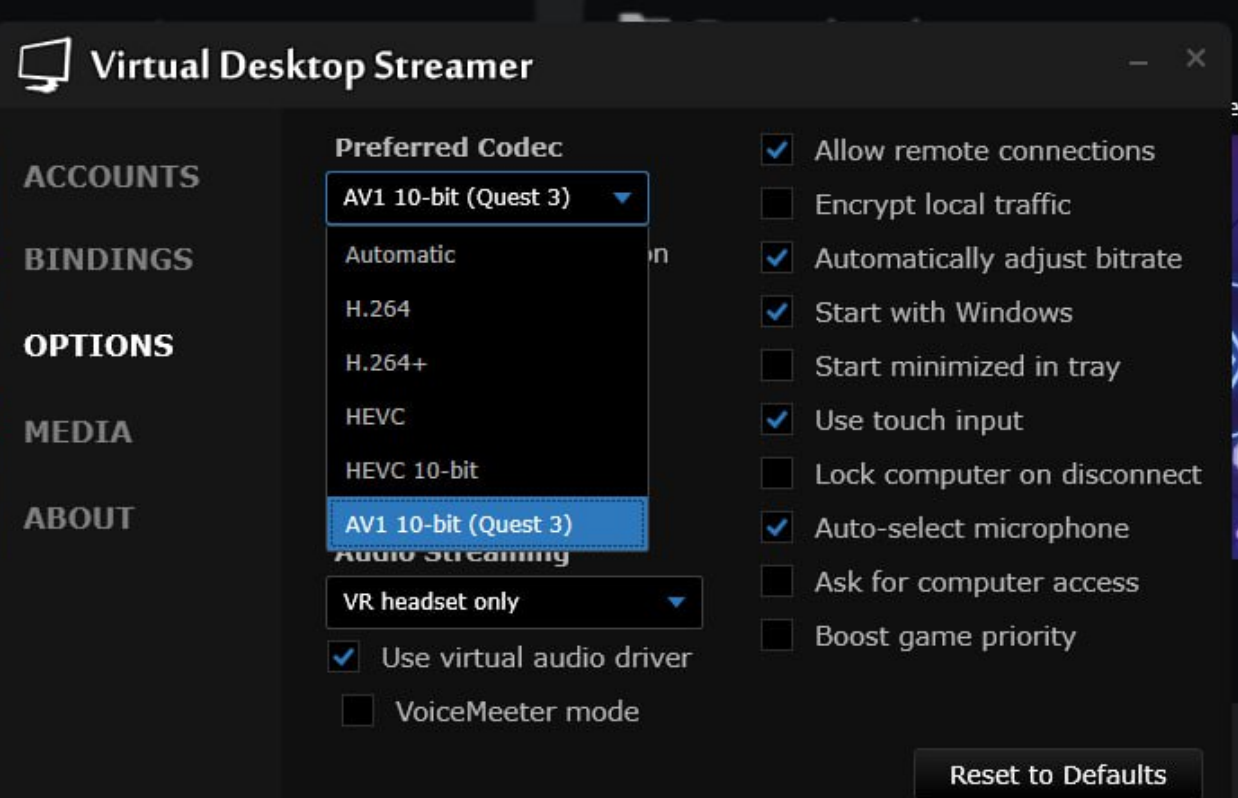The height and width of the screenshot is (798, 1238).
Task: Open the Bindings tab
Action: click(108, 259)
